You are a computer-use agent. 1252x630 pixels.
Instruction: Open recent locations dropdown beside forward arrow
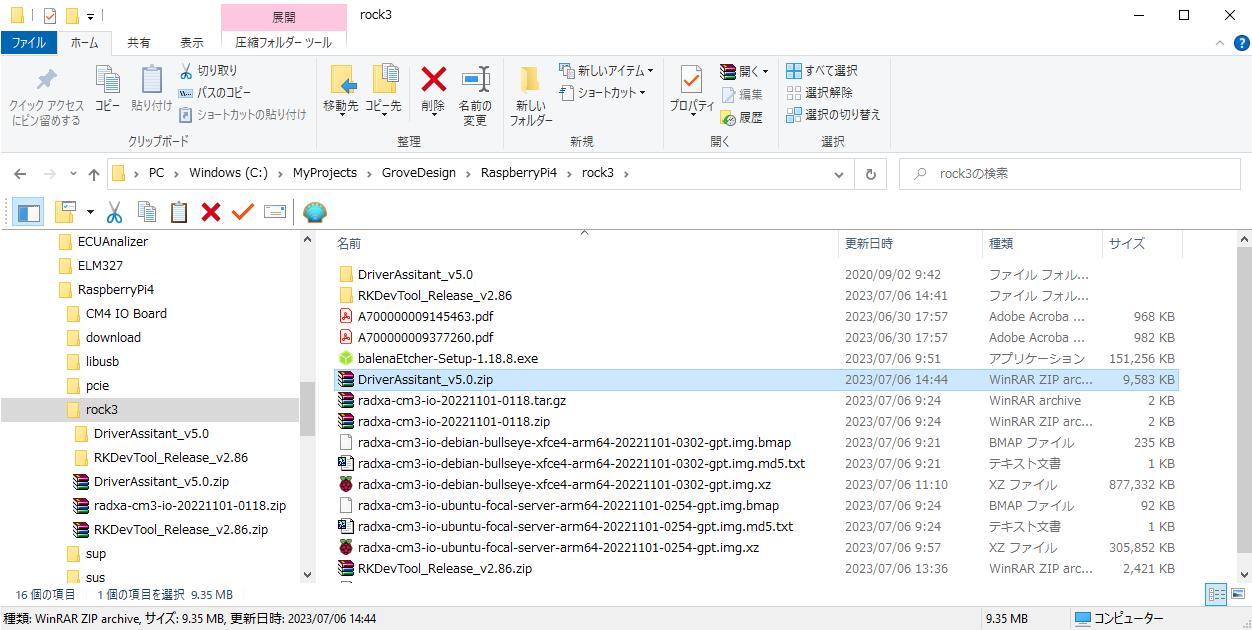72,174
